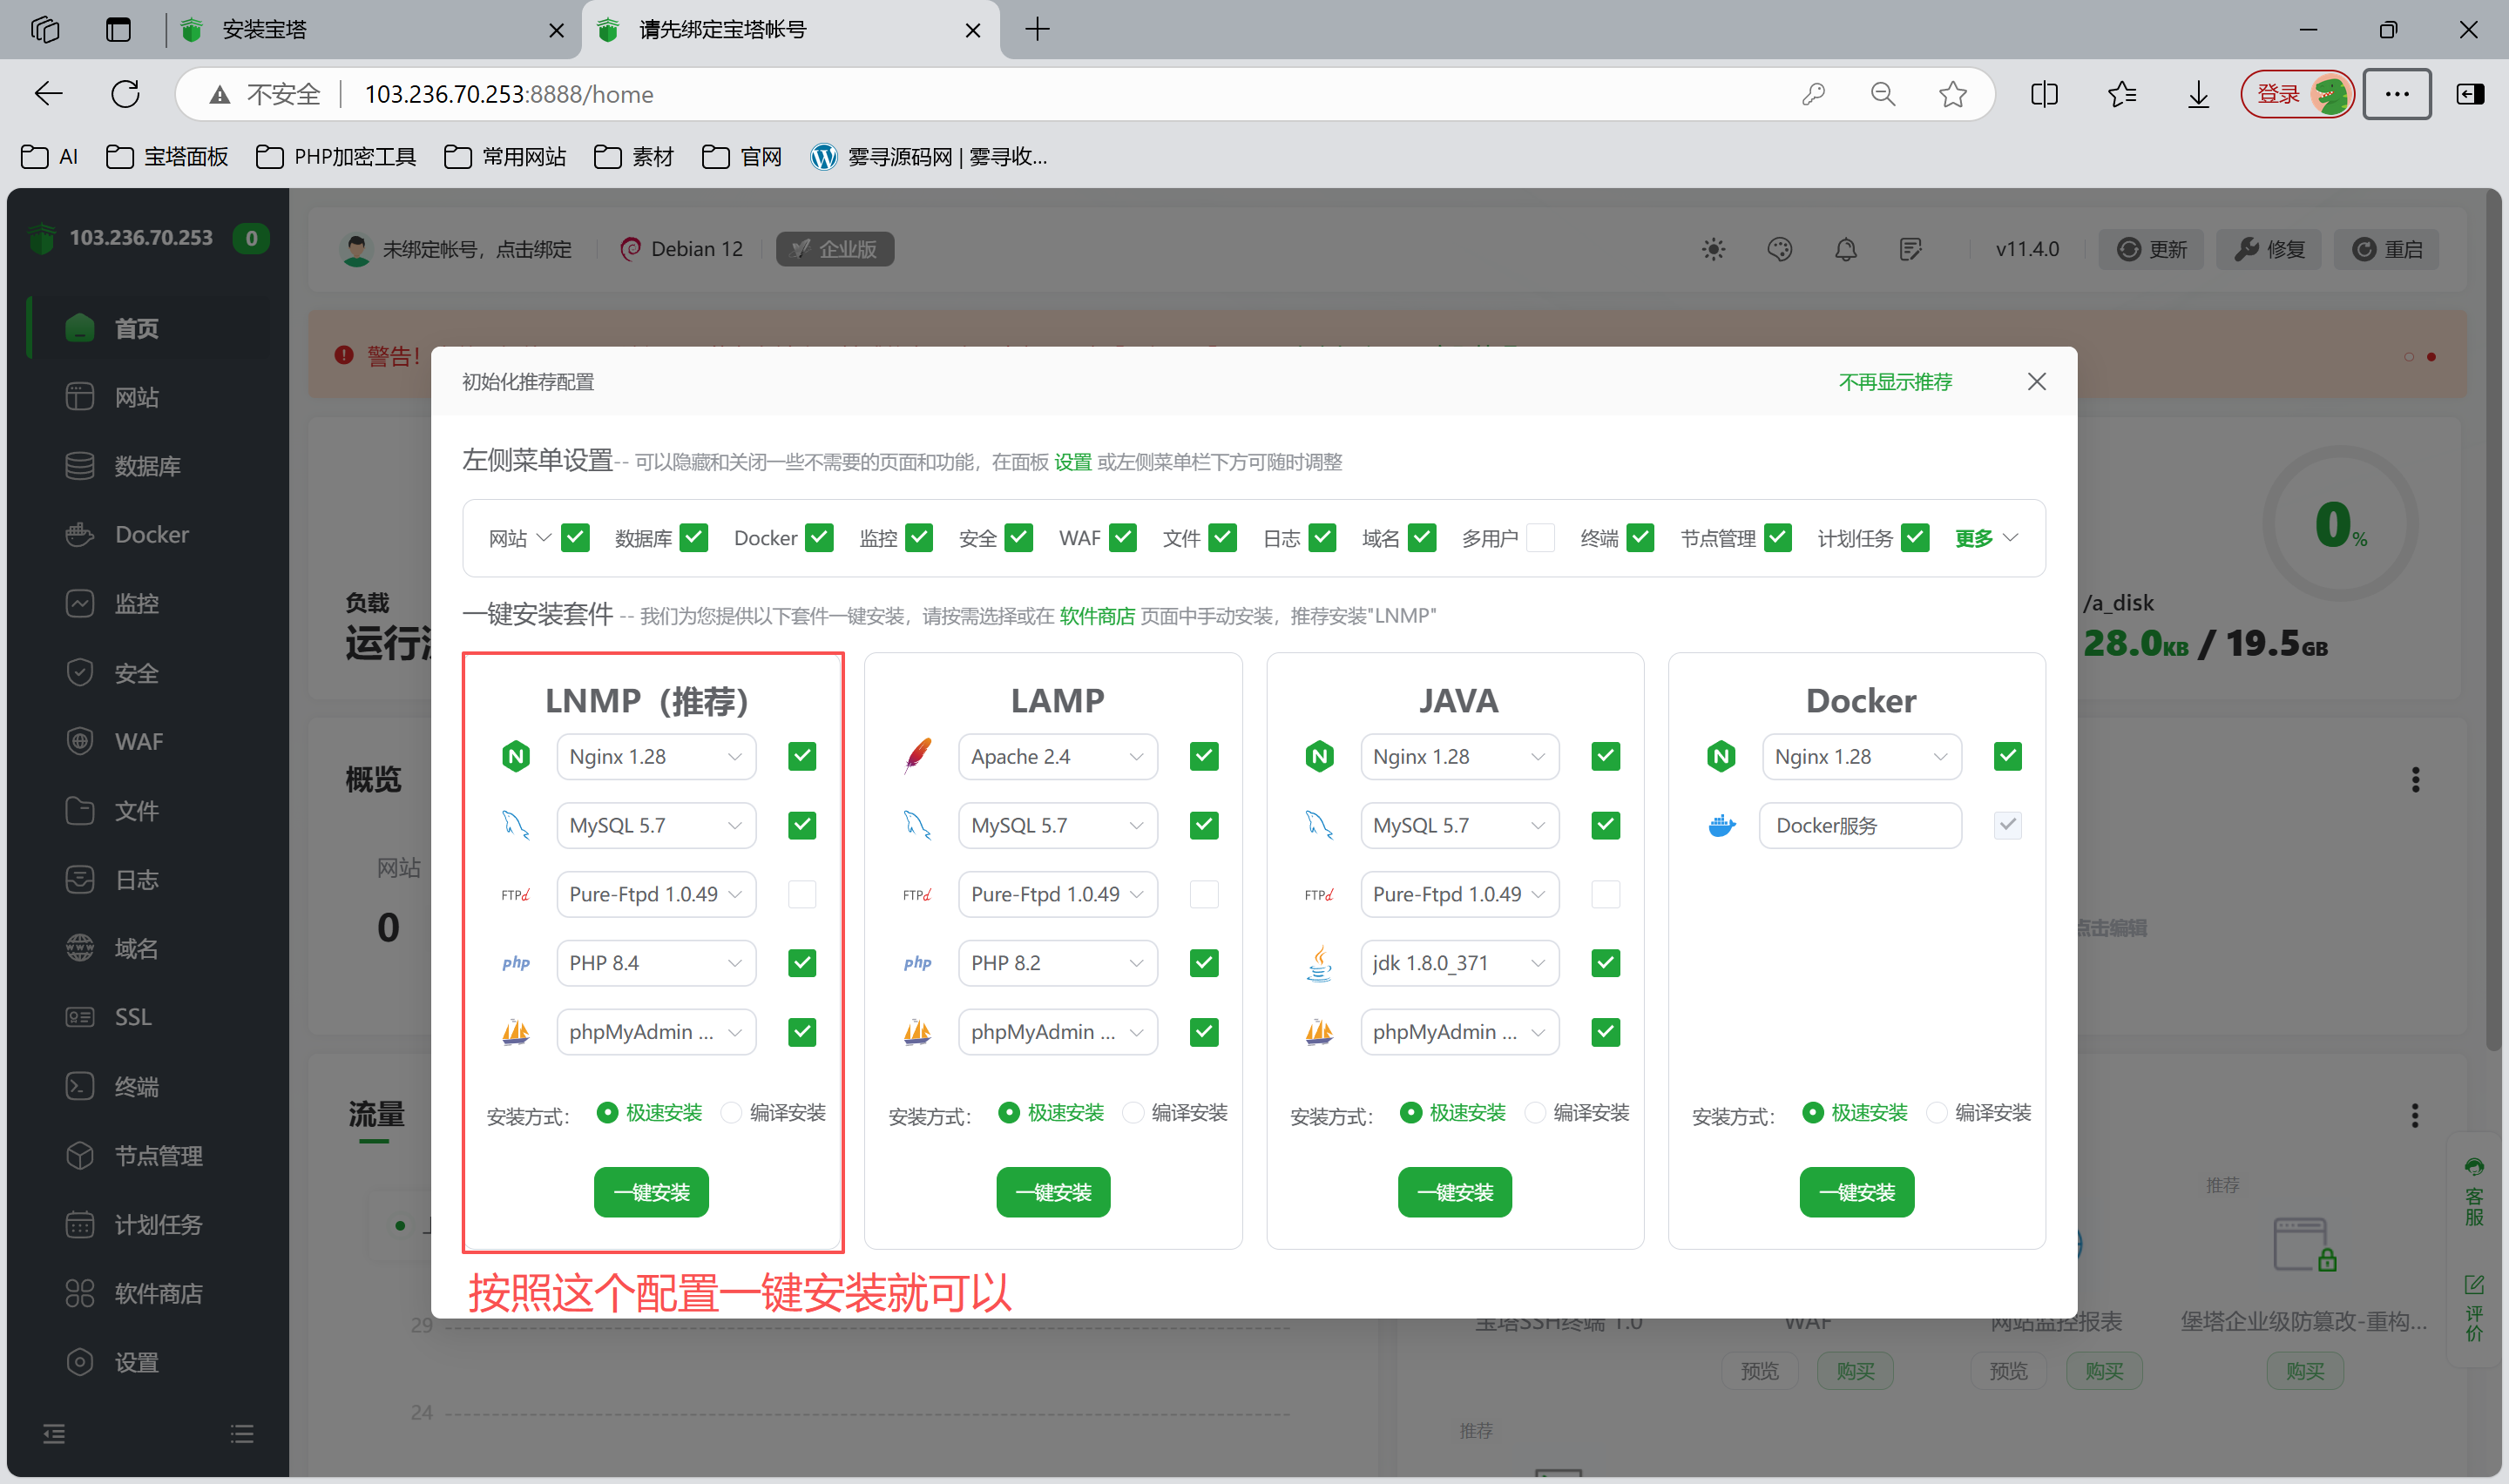Click the browser refresh icon
Viewport: 2509px width, 1484px height.
pyautogui.click(x=125, y=94)
